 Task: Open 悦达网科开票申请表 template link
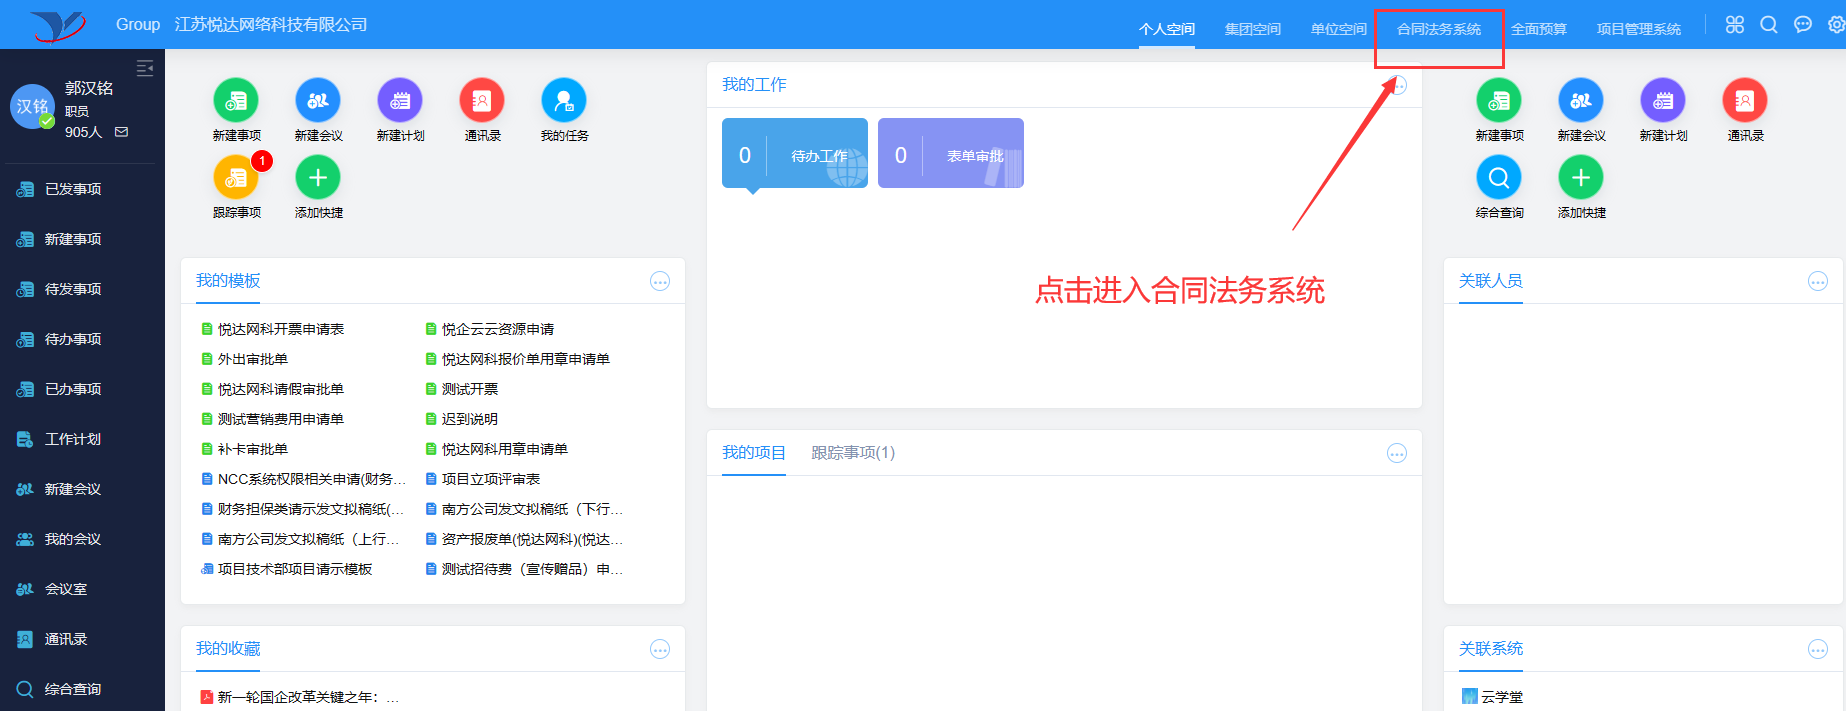(280, 329)
